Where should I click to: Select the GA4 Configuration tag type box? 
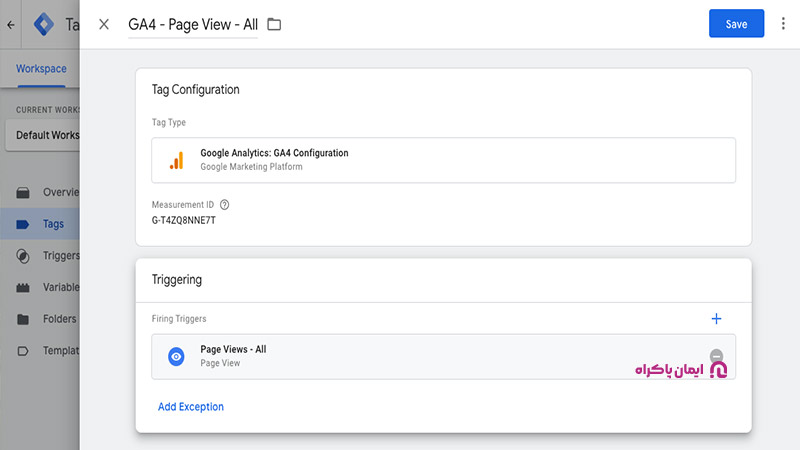(x=443, y=160)
